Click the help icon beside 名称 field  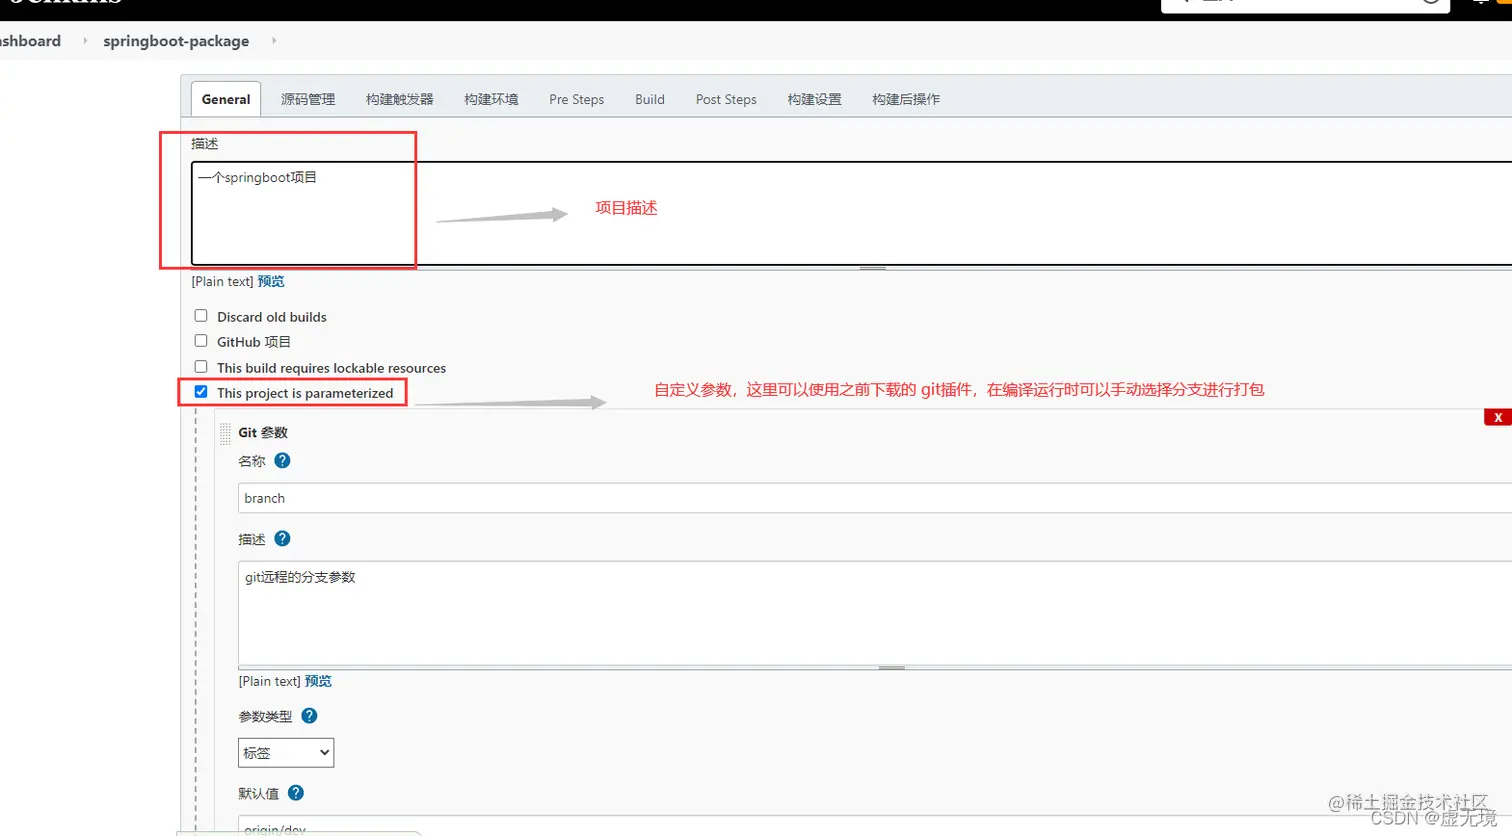click(x=280, y=461)
